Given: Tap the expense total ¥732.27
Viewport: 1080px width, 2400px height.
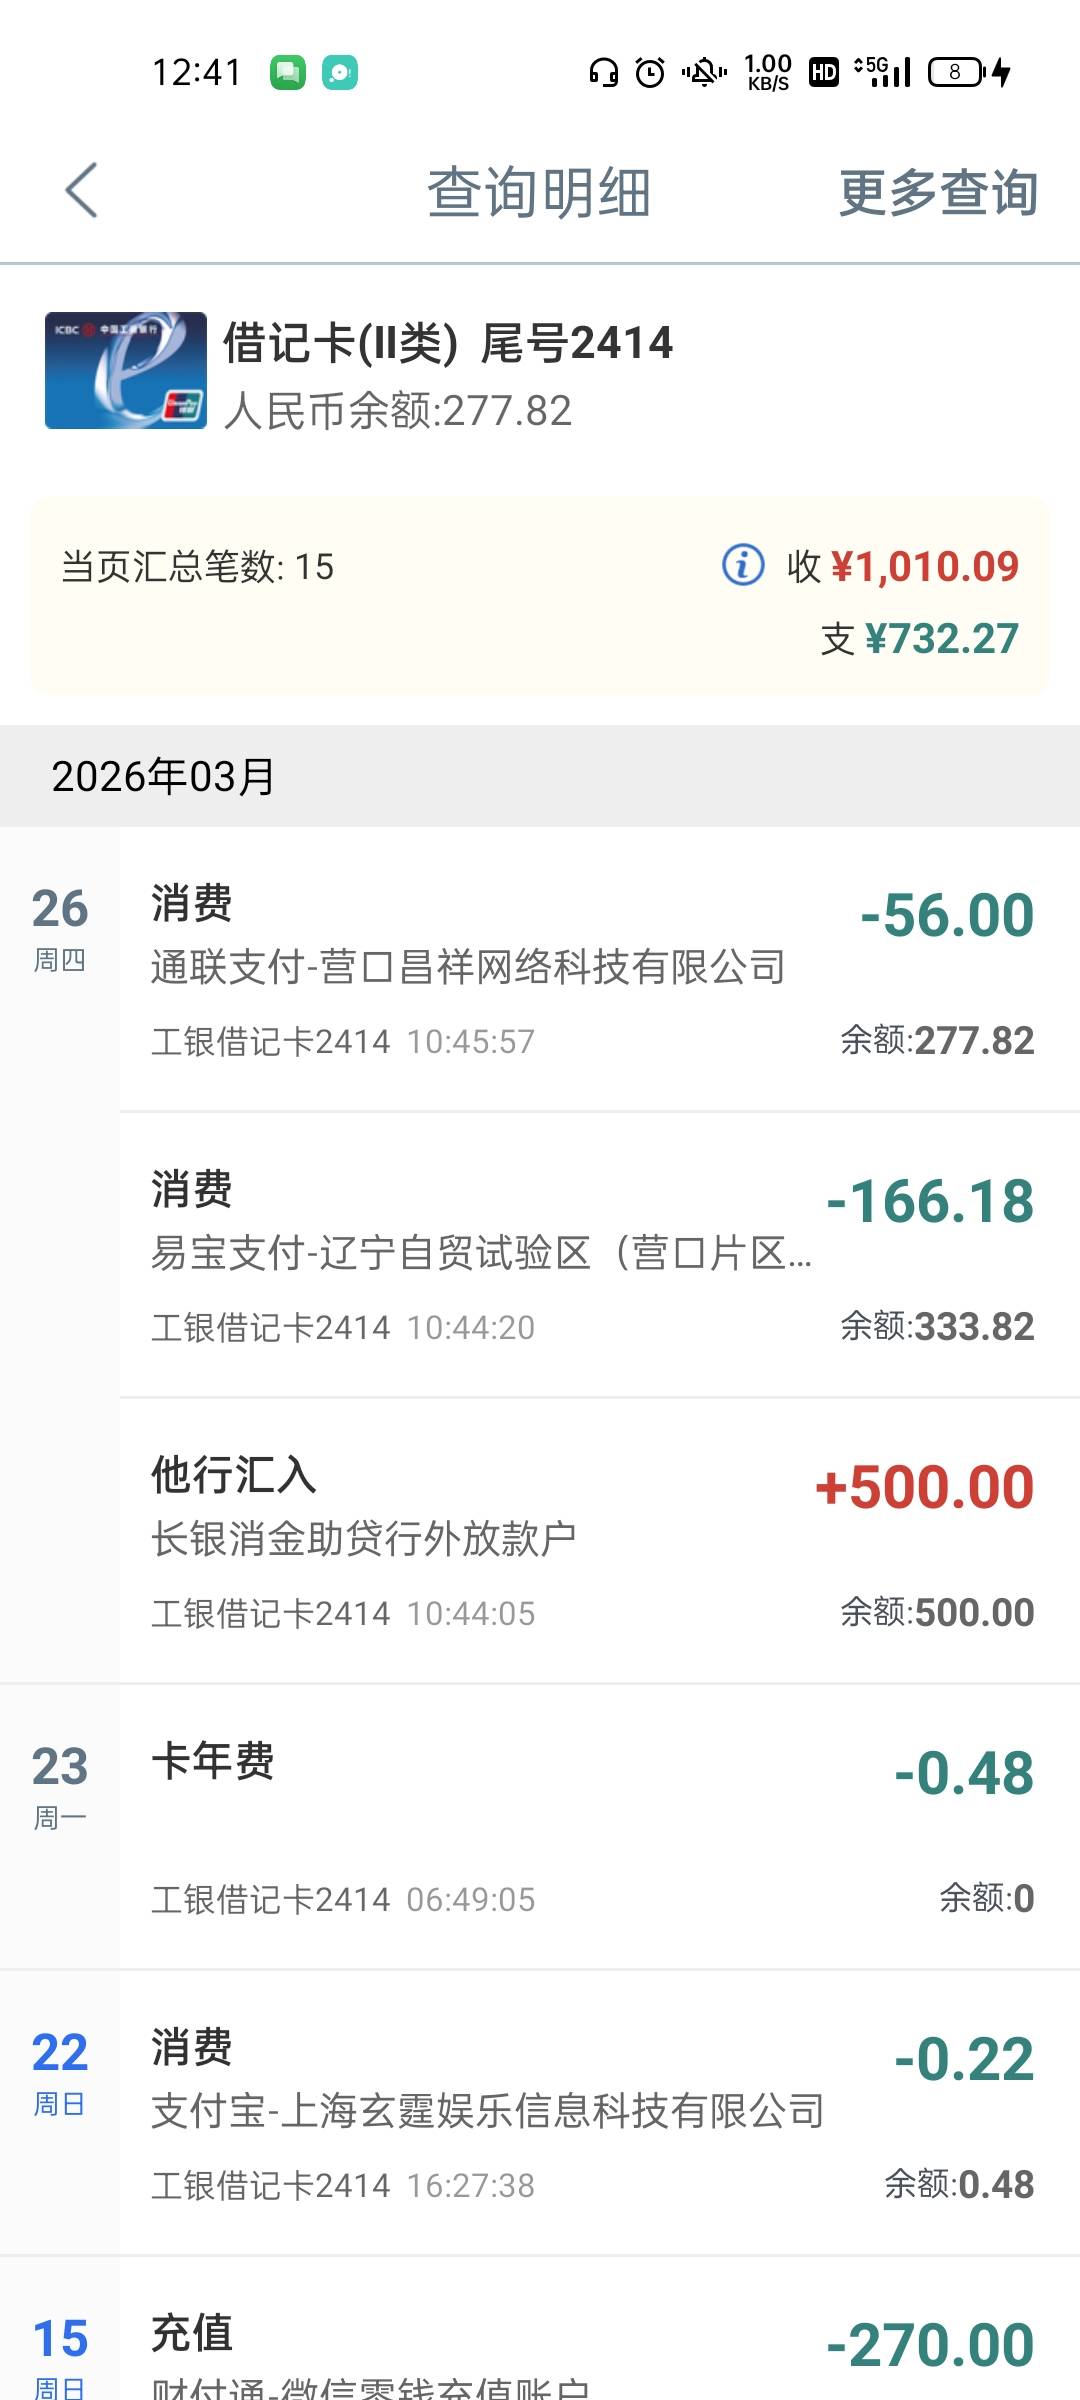Looking at the screenshot, I should (941, 639).
